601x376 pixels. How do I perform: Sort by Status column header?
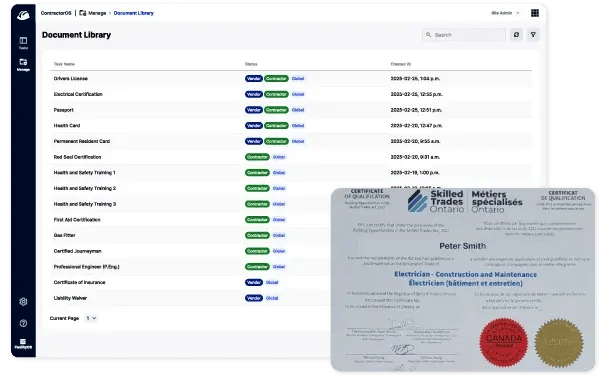point(251,64)
